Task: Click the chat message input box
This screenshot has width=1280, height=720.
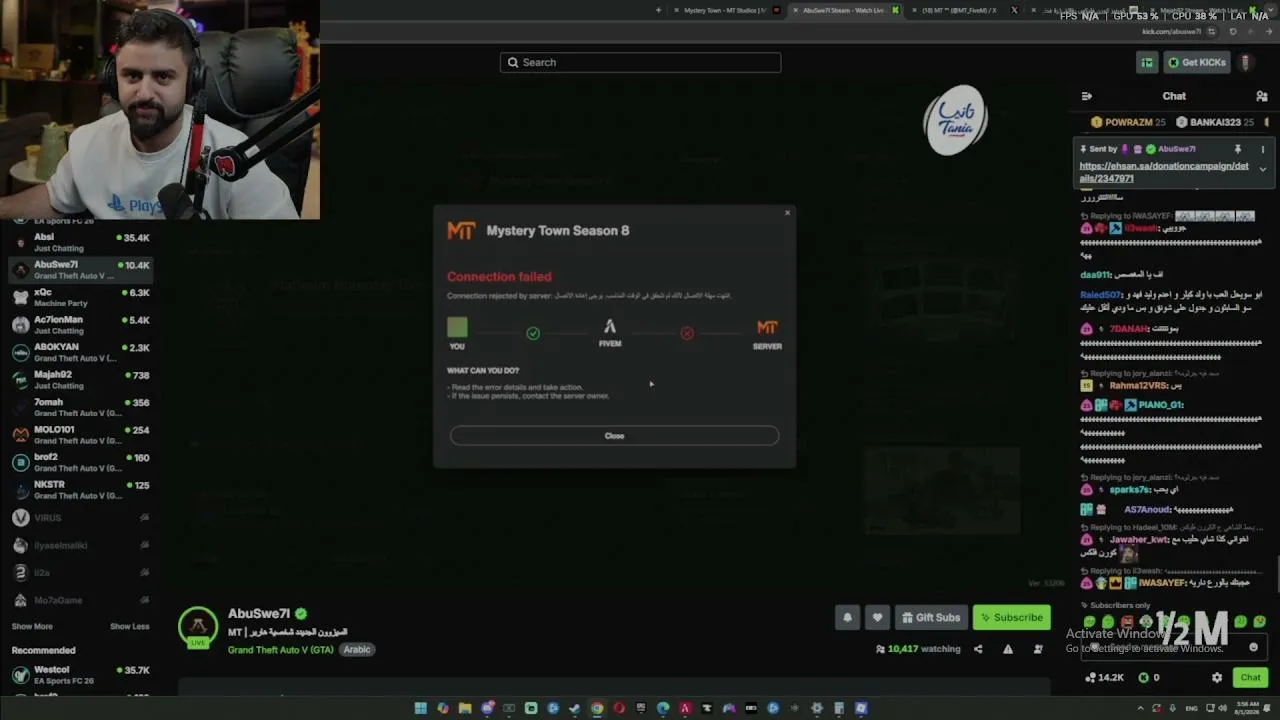Action: tap(1172, 647)
